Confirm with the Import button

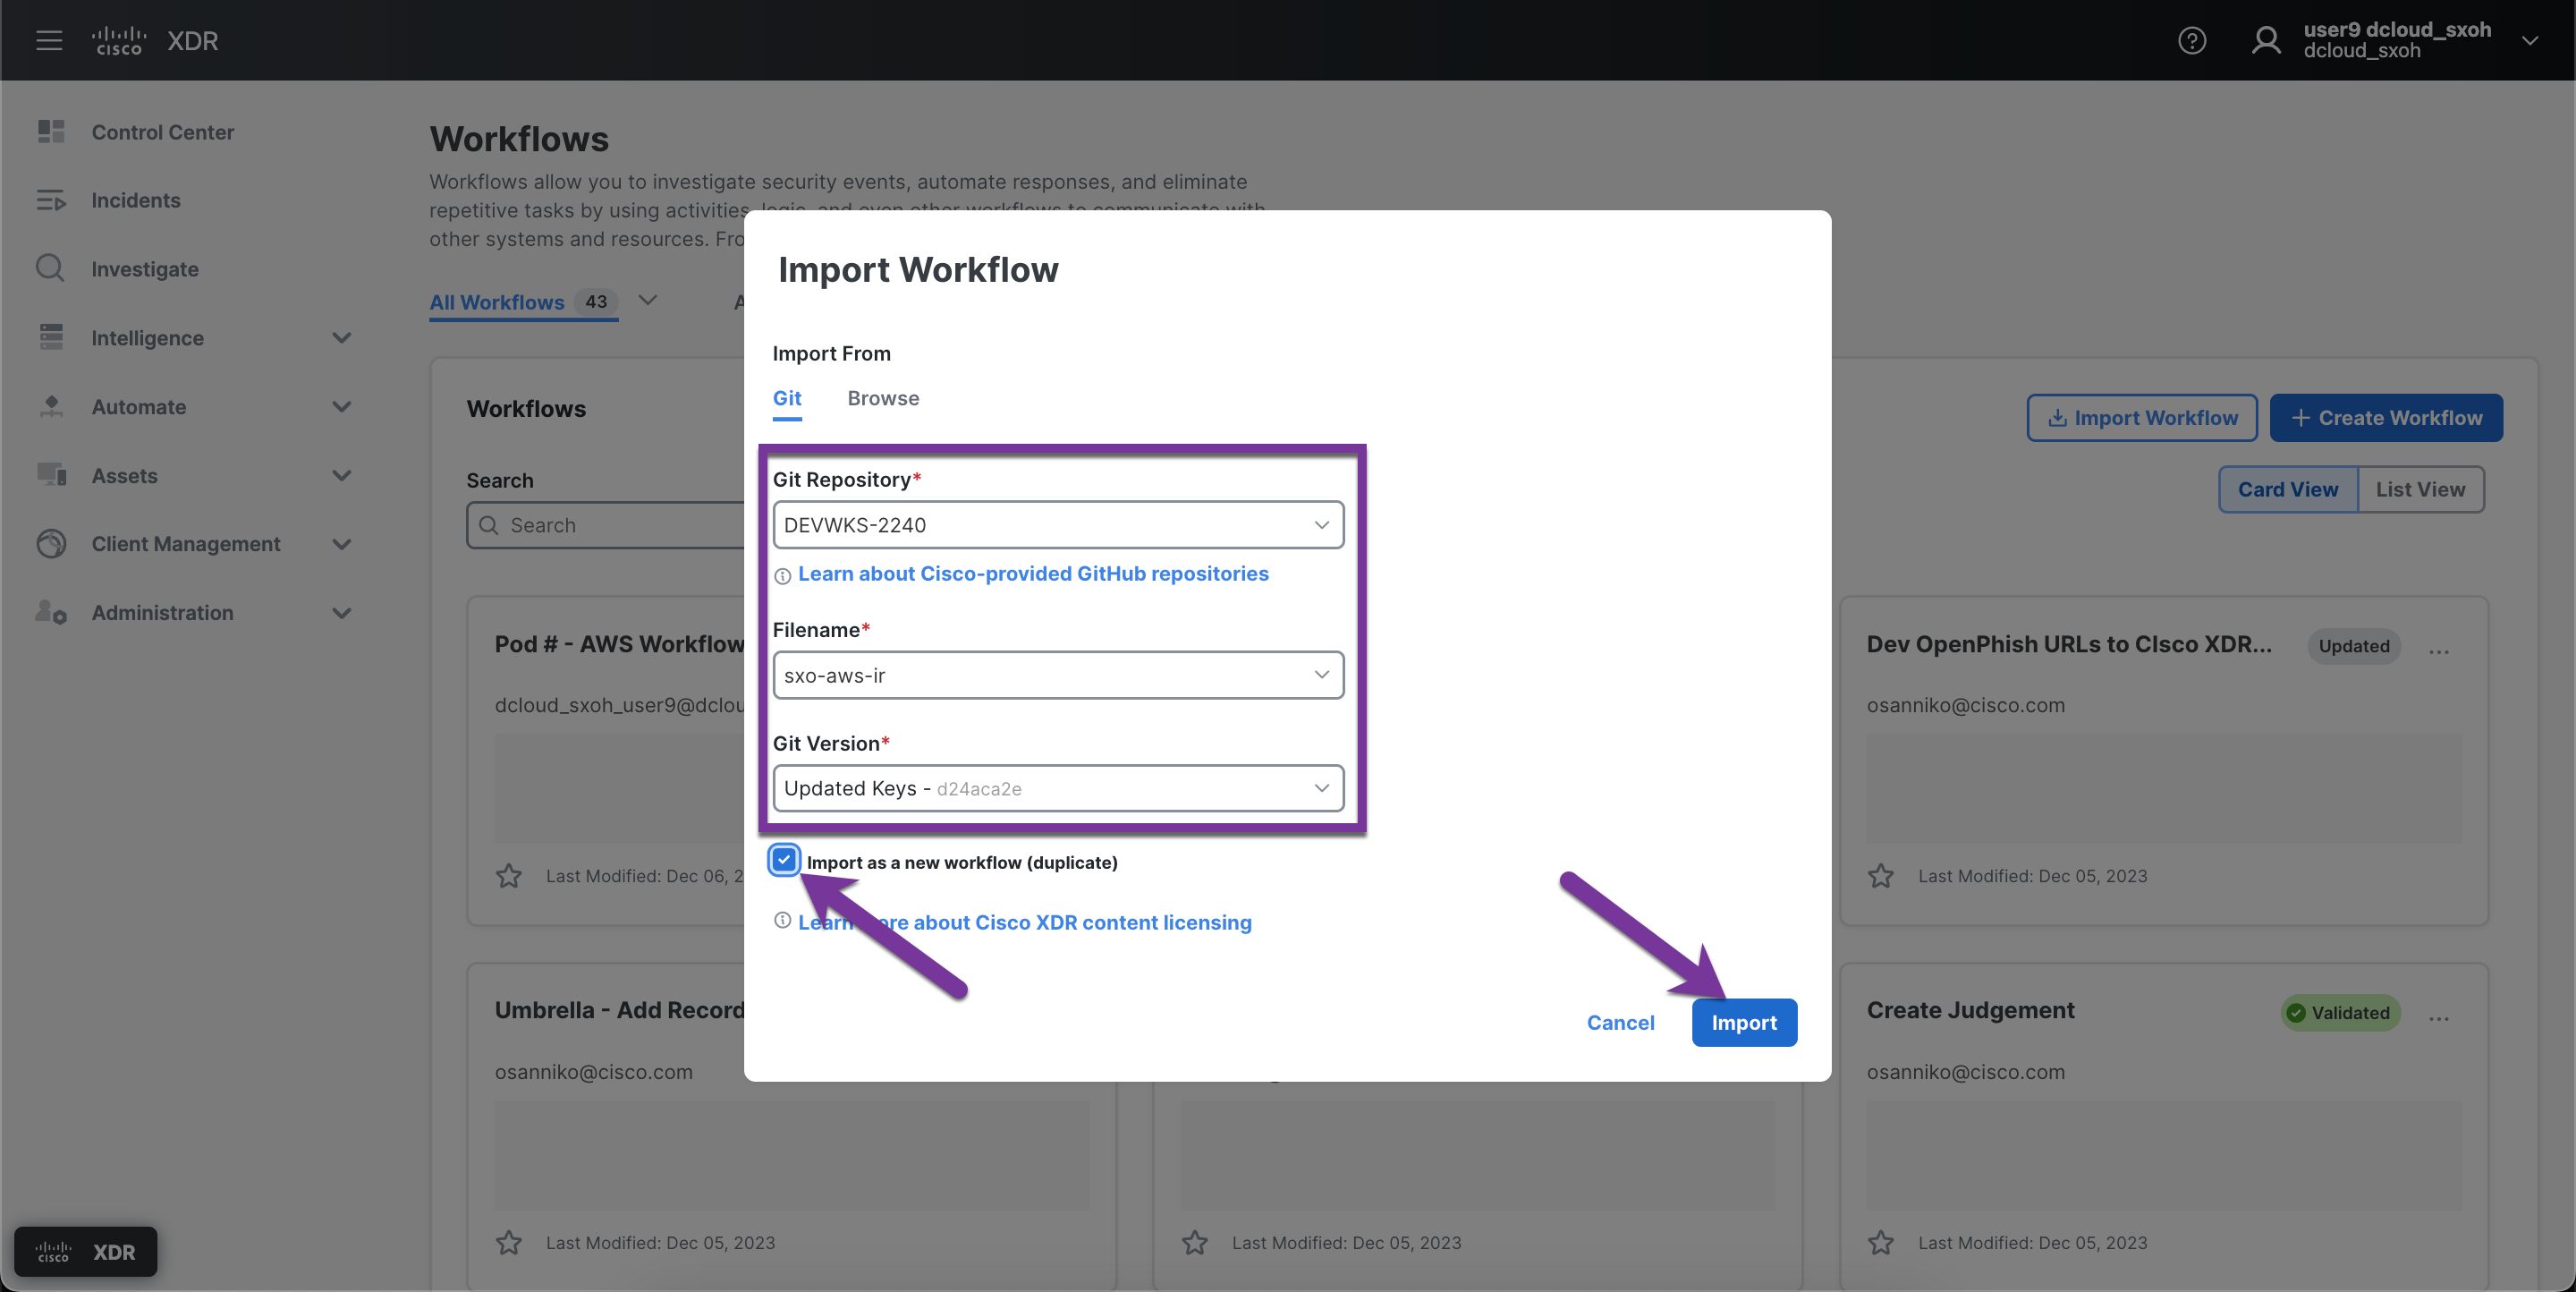(x=1744, y=1022)
